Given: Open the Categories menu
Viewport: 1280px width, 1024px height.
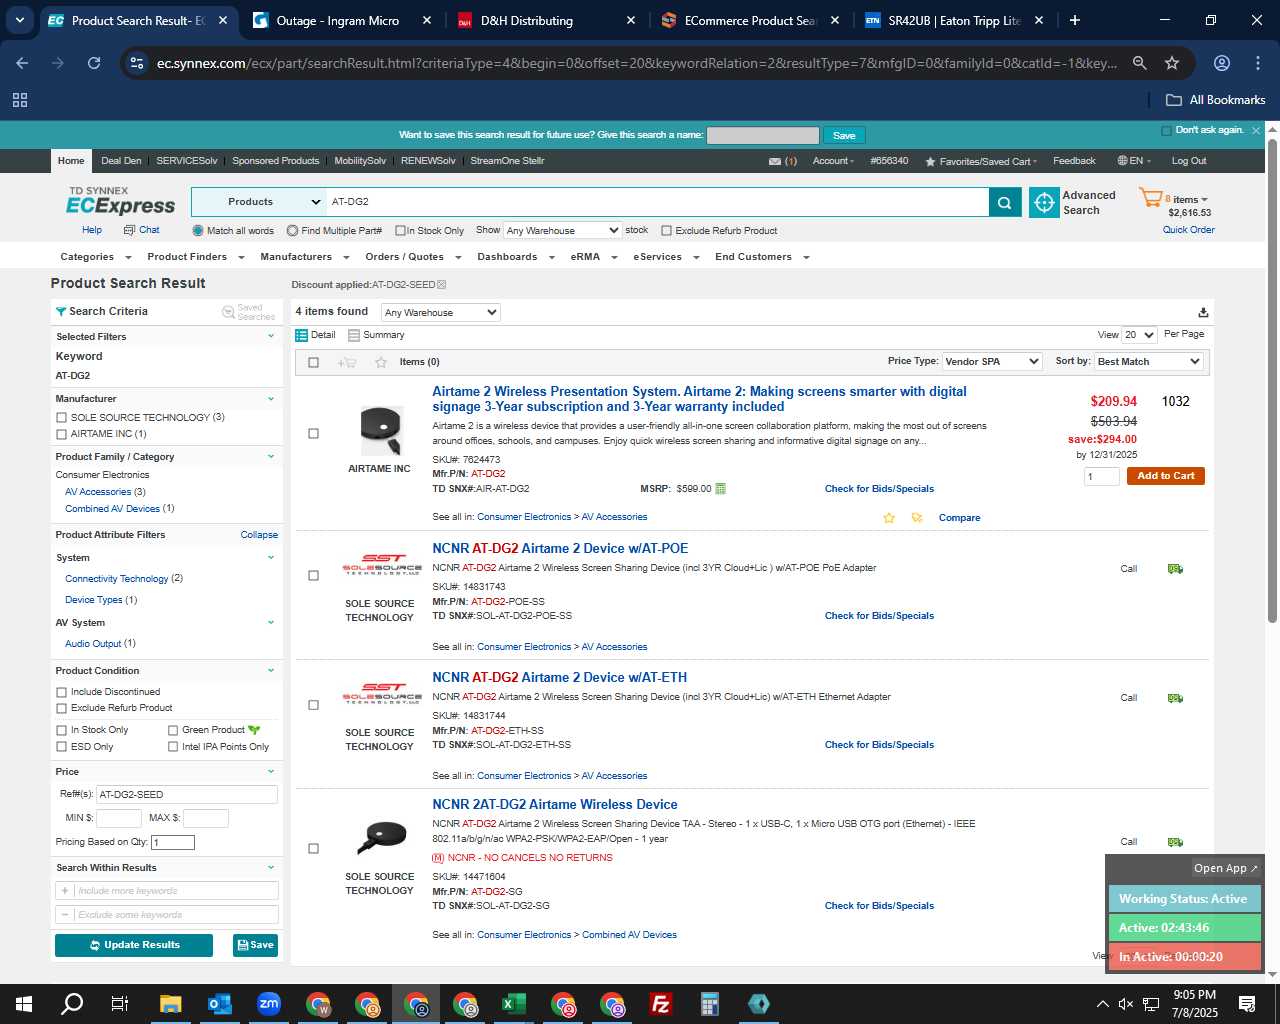Looking at the screenshot, I should [x=94, y=257].
